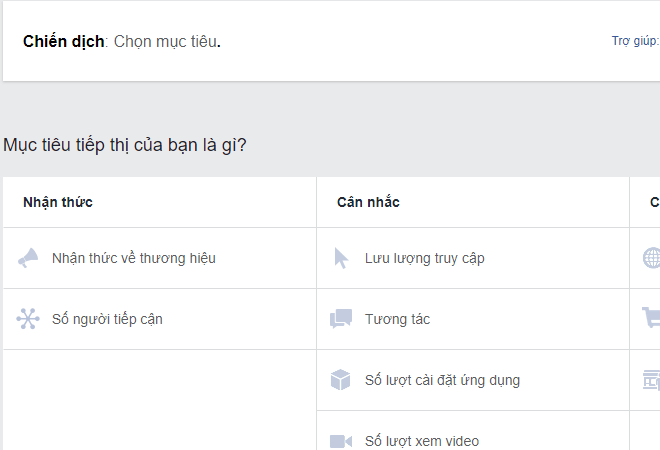Choose the Lưu lượng truy cập objective
The image size is (660, 450).
click(x=473, y=258)
